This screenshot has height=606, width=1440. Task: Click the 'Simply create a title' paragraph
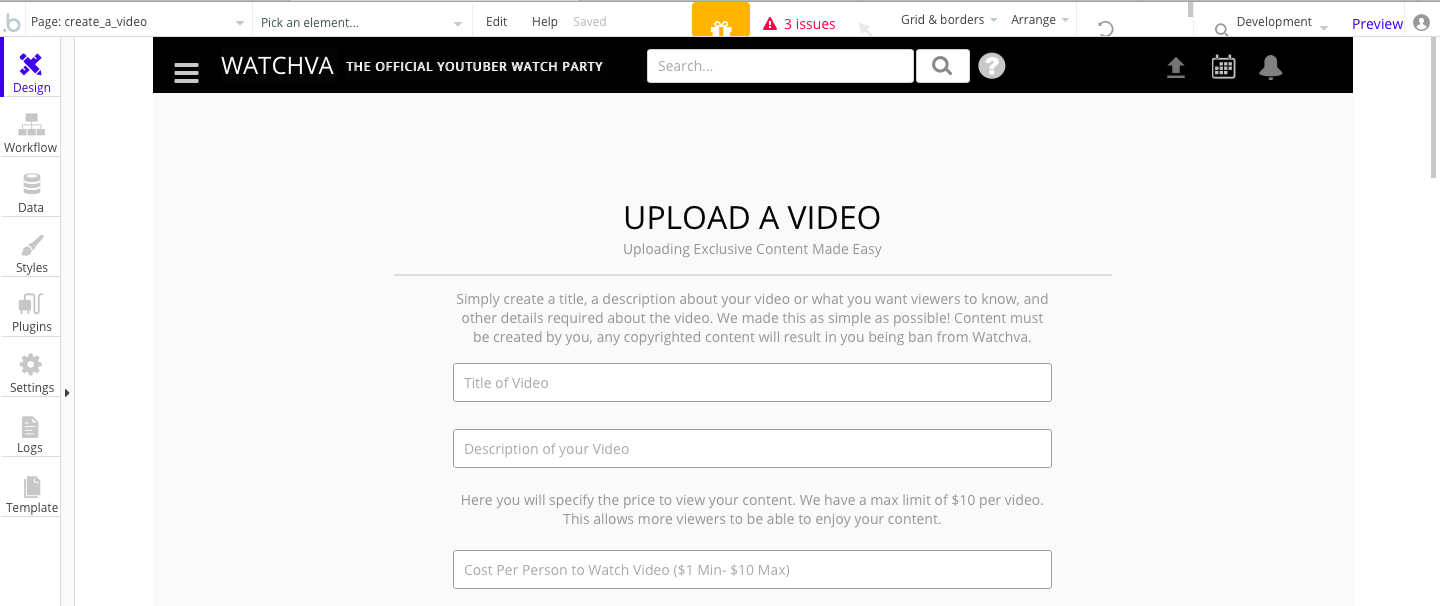tap(752, 318)
